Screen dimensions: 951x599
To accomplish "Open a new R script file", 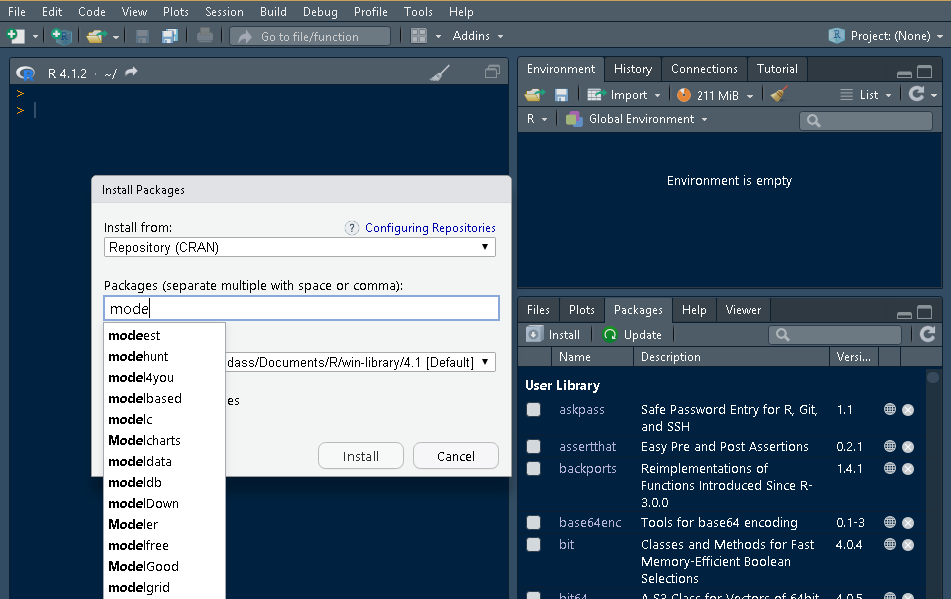I will click(x=14, y=35).
